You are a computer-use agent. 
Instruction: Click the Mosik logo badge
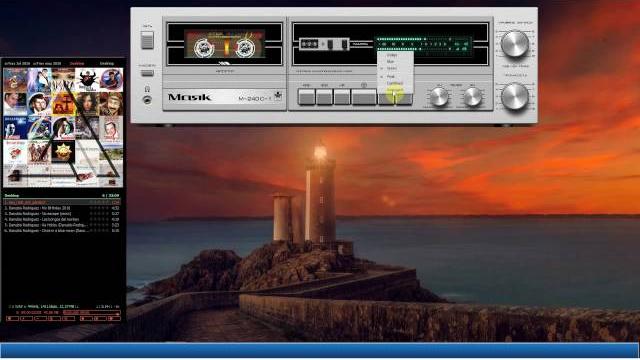(x=189, y=97)
